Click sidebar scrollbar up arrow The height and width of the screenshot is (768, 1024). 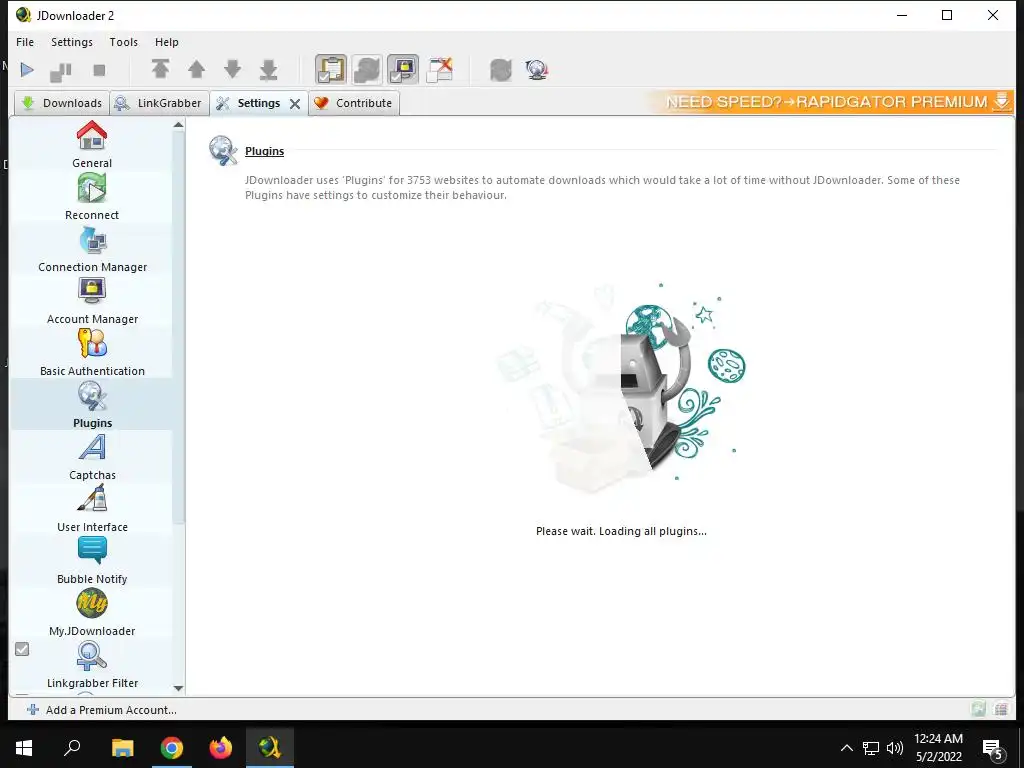pos(178,125)
